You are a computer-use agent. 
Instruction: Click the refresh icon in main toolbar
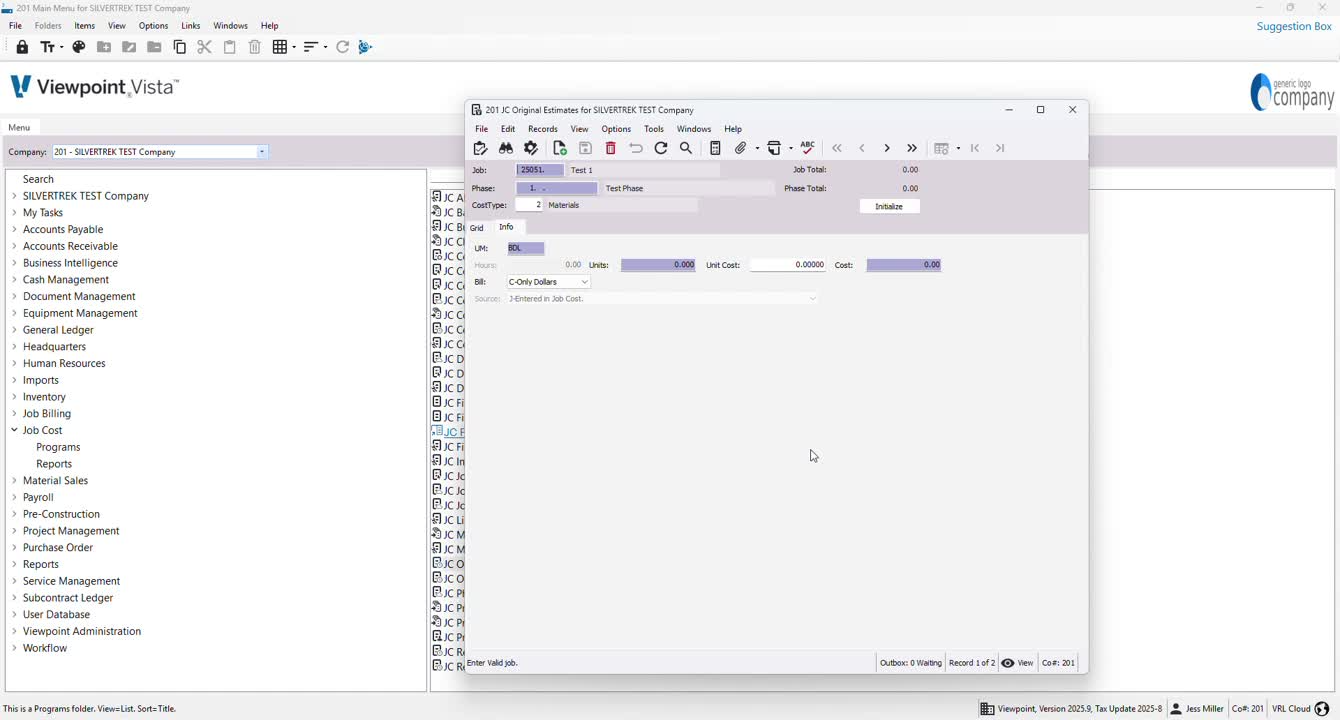coord(342,47)
